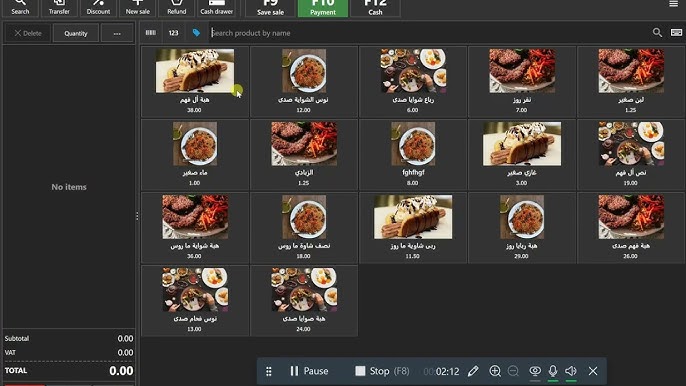The image size is (686, 386).
Task: Add the product priced 11.50
Action: point(413,228)
